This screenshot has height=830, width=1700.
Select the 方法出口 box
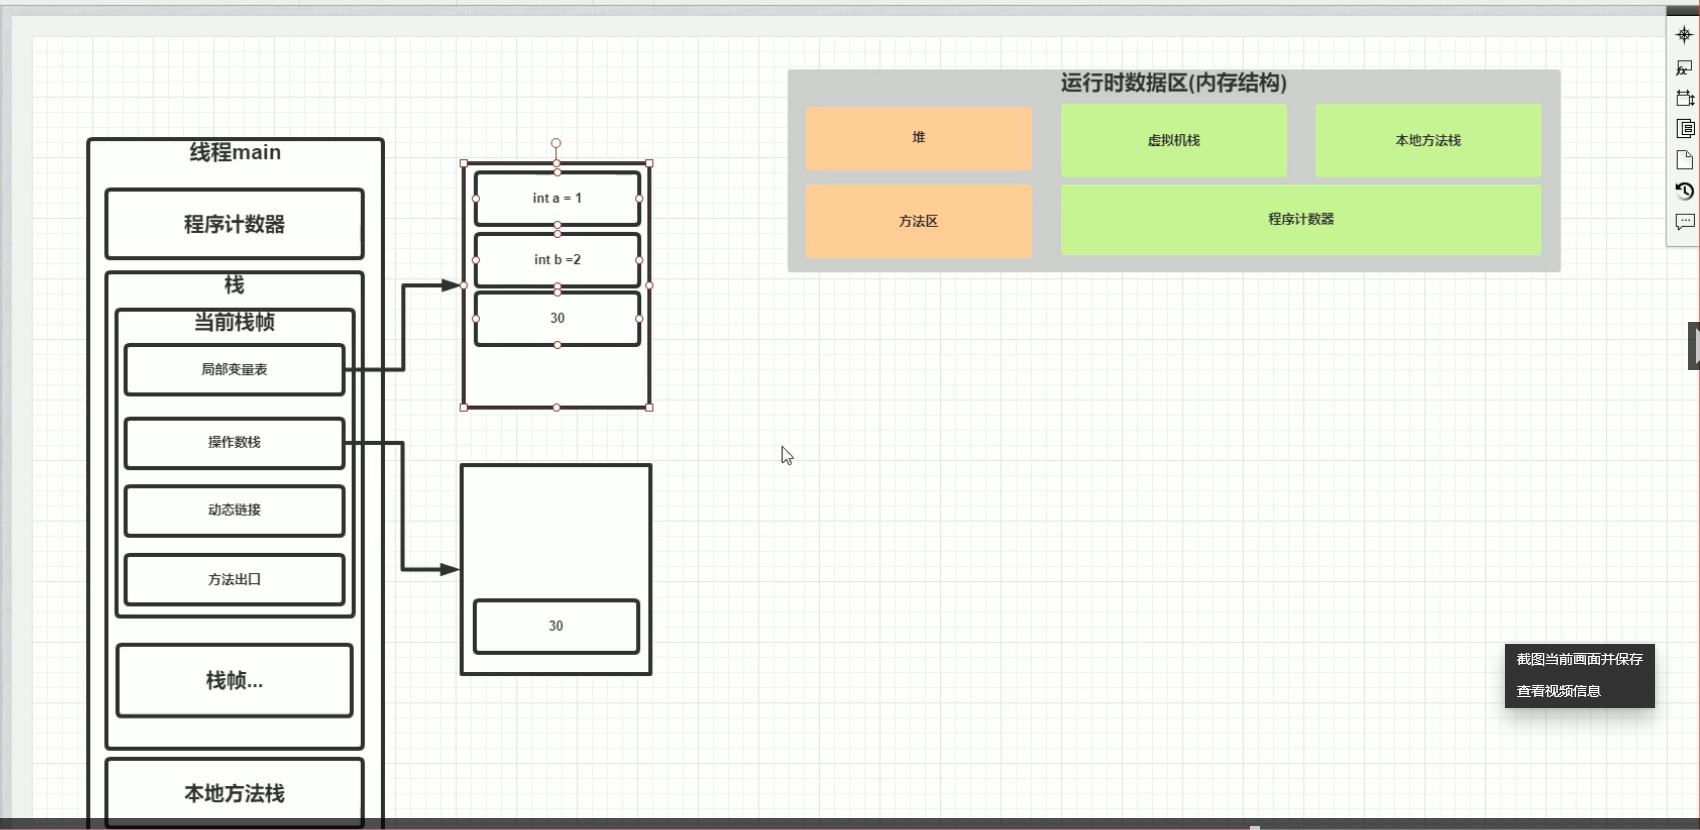coord(234,579)
